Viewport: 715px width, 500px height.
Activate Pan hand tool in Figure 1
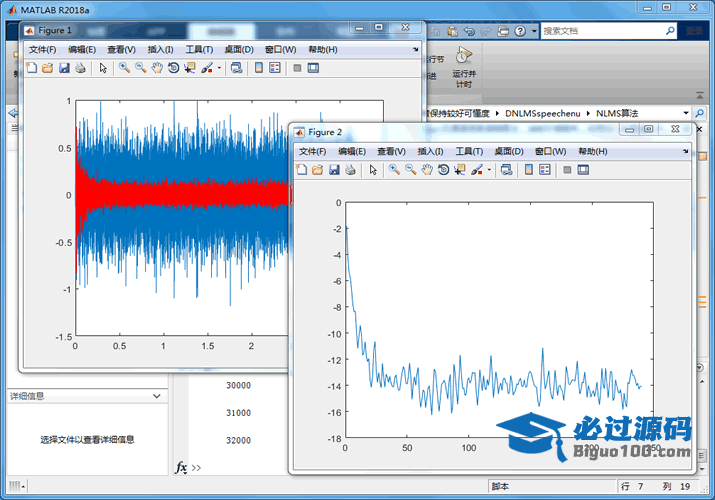(x=157, y=68)
